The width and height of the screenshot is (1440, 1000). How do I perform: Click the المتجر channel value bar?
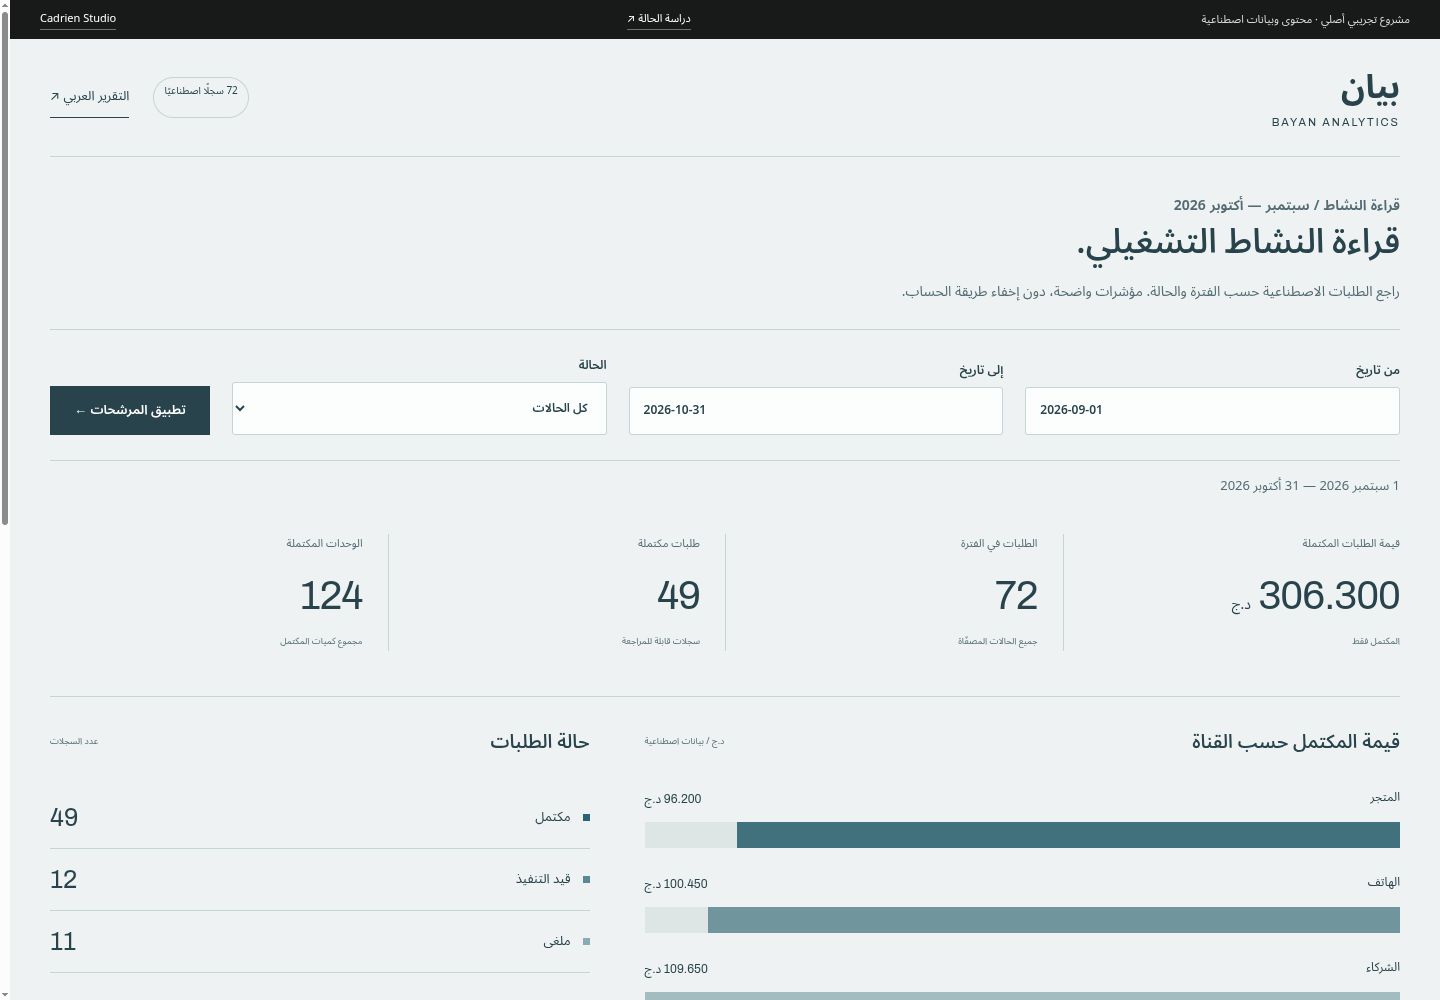pos(1068,835)
